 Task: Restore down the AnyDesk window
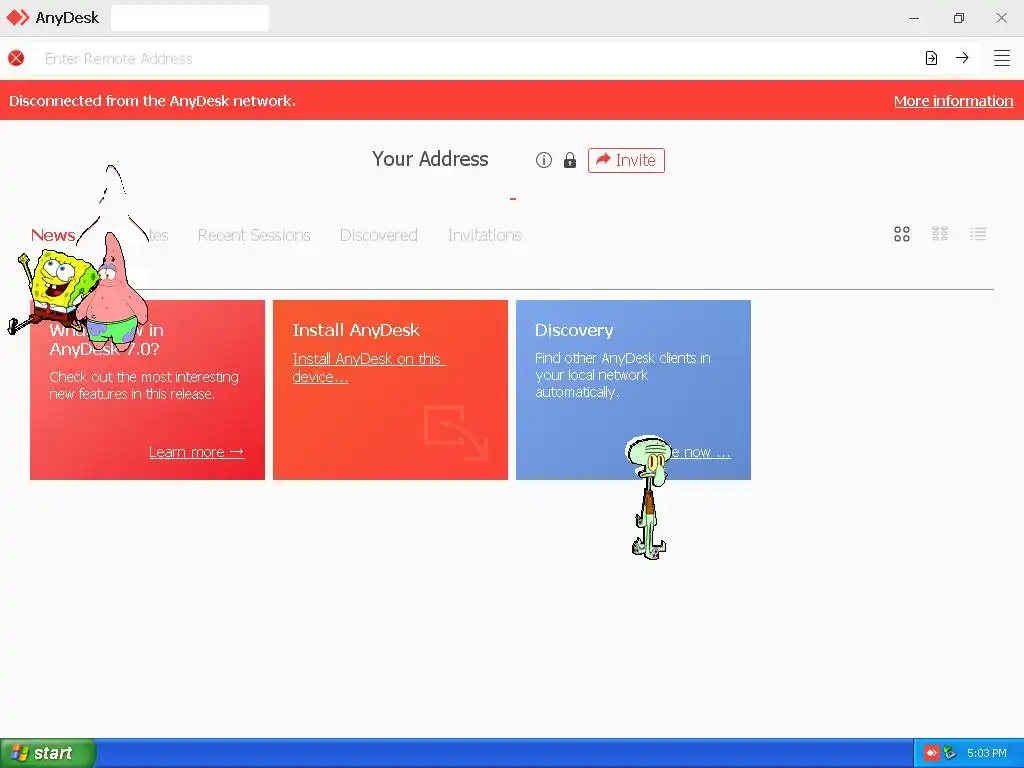point(958,18)
